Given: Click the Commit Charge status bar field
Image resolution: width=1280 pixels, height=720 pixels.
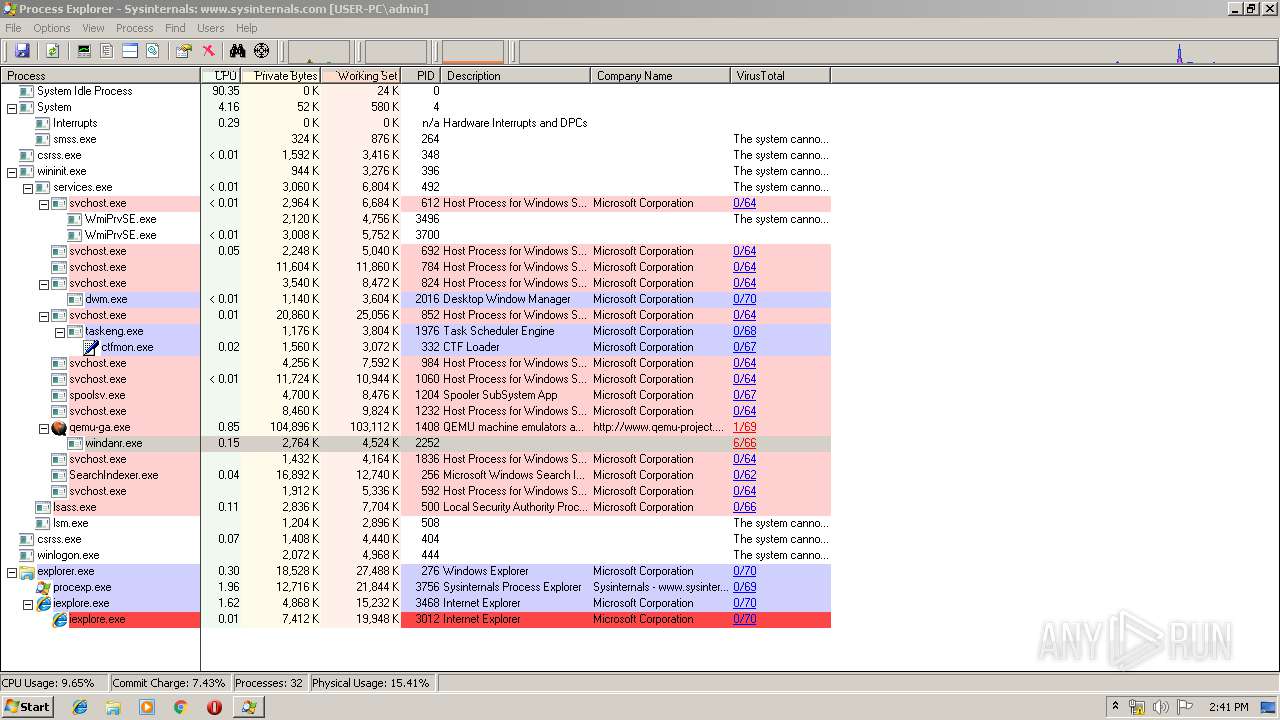Looking at the screenshot, I should [169, 683].
